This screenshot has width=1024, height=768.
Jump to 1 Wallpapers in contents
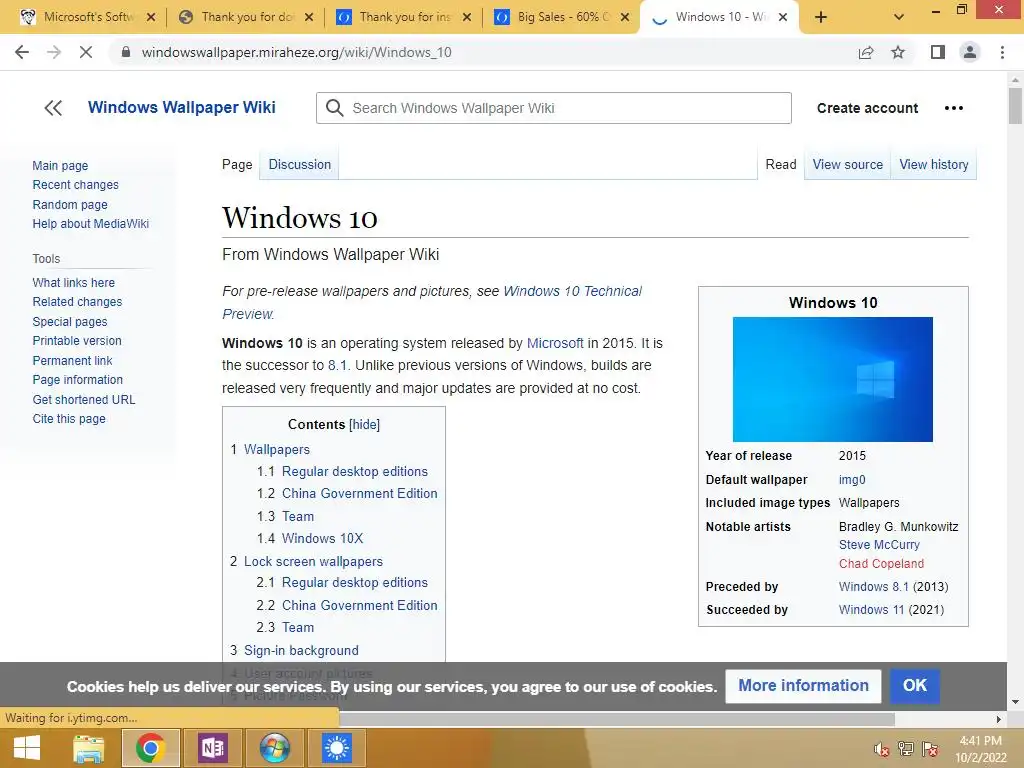pyautogui.click(x=270, y=449)
